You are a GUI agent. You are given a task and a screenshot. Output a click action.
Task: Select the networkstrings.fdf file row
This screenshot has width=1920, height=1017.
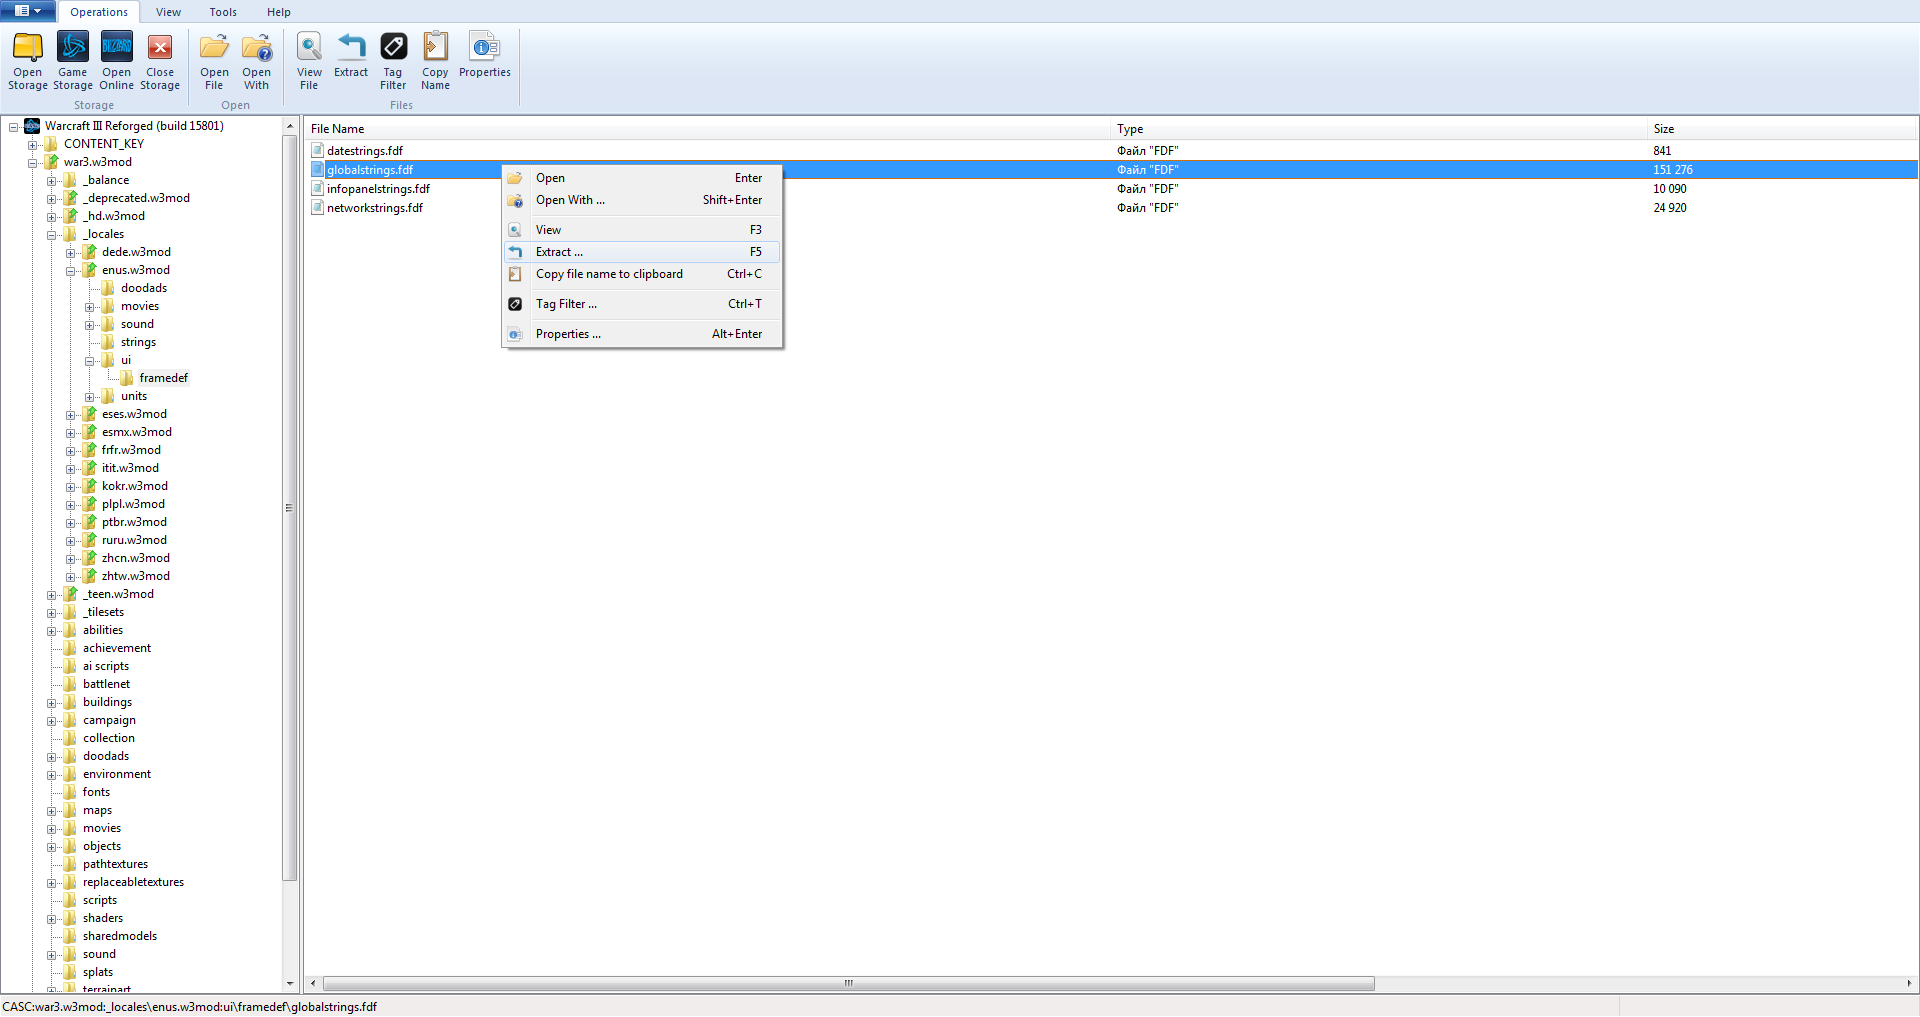click(1111, 208)
